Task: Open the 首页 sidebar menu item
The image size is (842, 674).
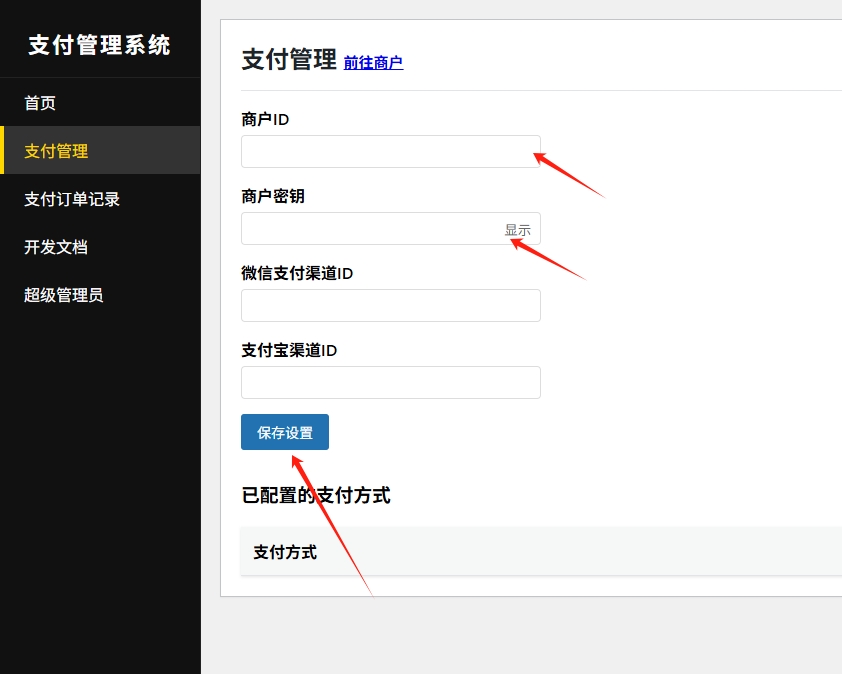Action: coord(40,103)
